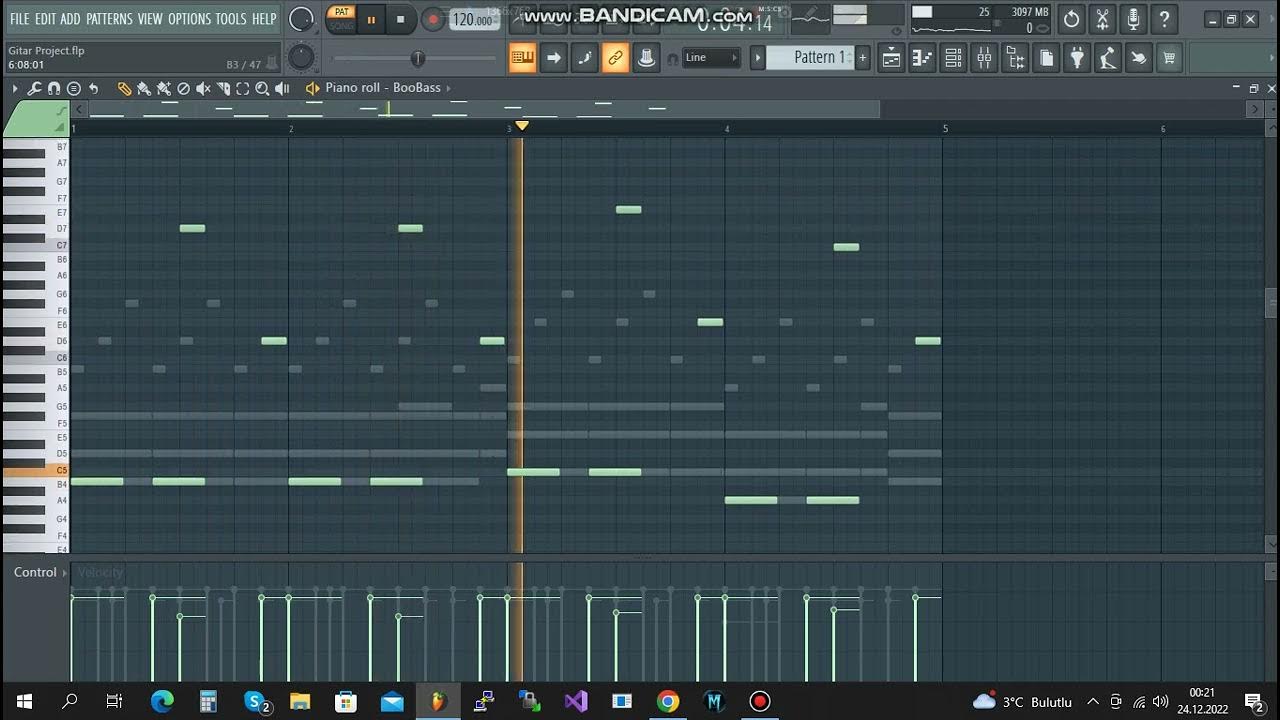Open FL Studio in Windows taskbar
This screenshot has width=1280, height=720.
[x=437, y=701]
